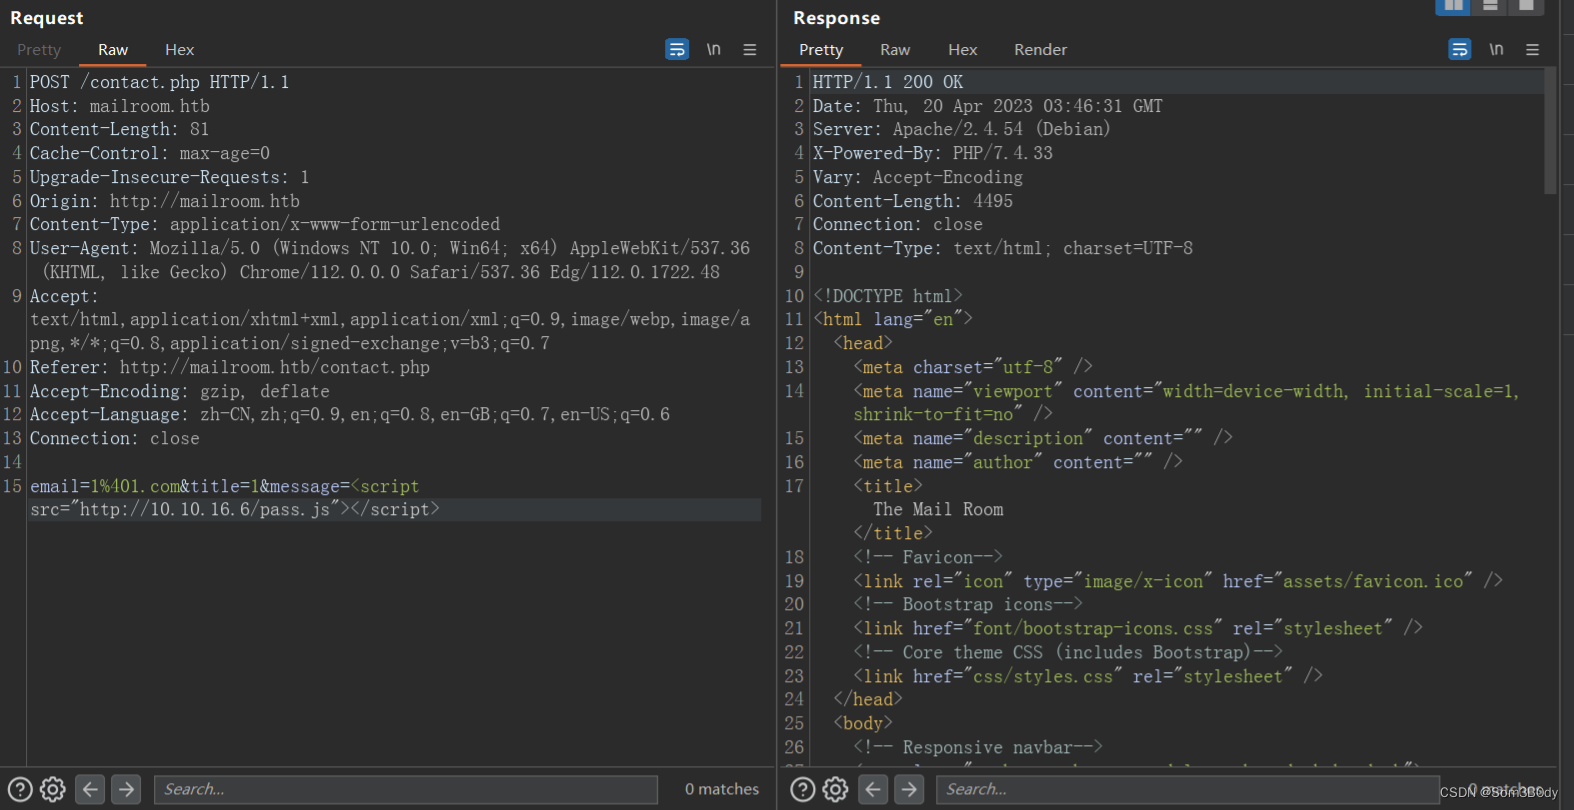This screenshot has height=810, width=1574.
Task: Click the request Content-Type x-www-form-urlencoded line
Action: (x=265, y=224)
